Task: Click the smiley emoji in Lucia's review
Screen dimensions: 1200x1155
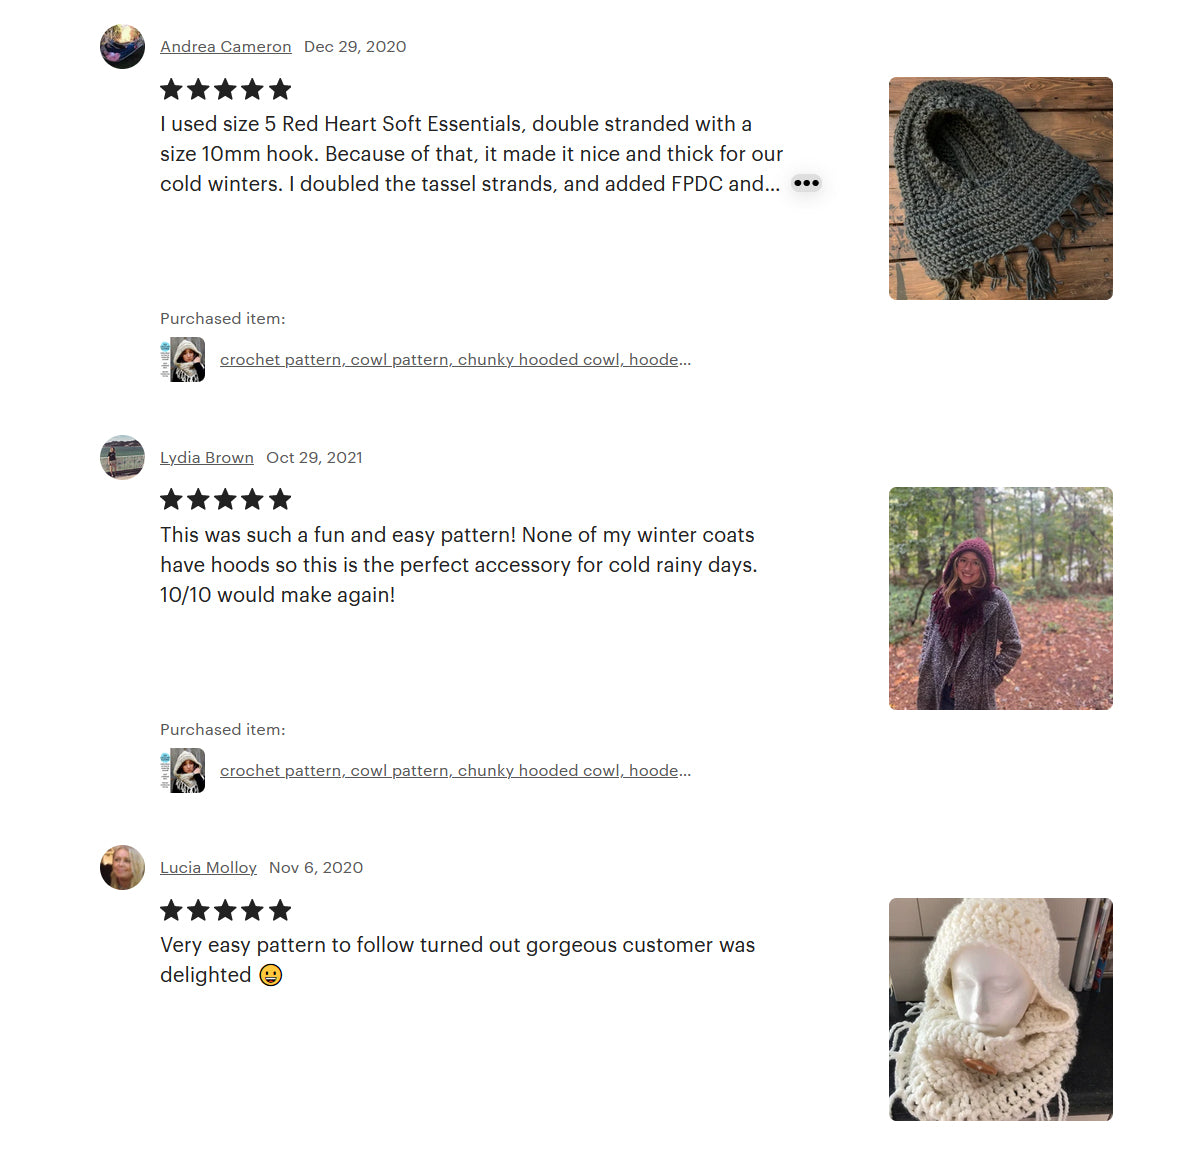Action: pyautogui.click(x=271, y=975)
